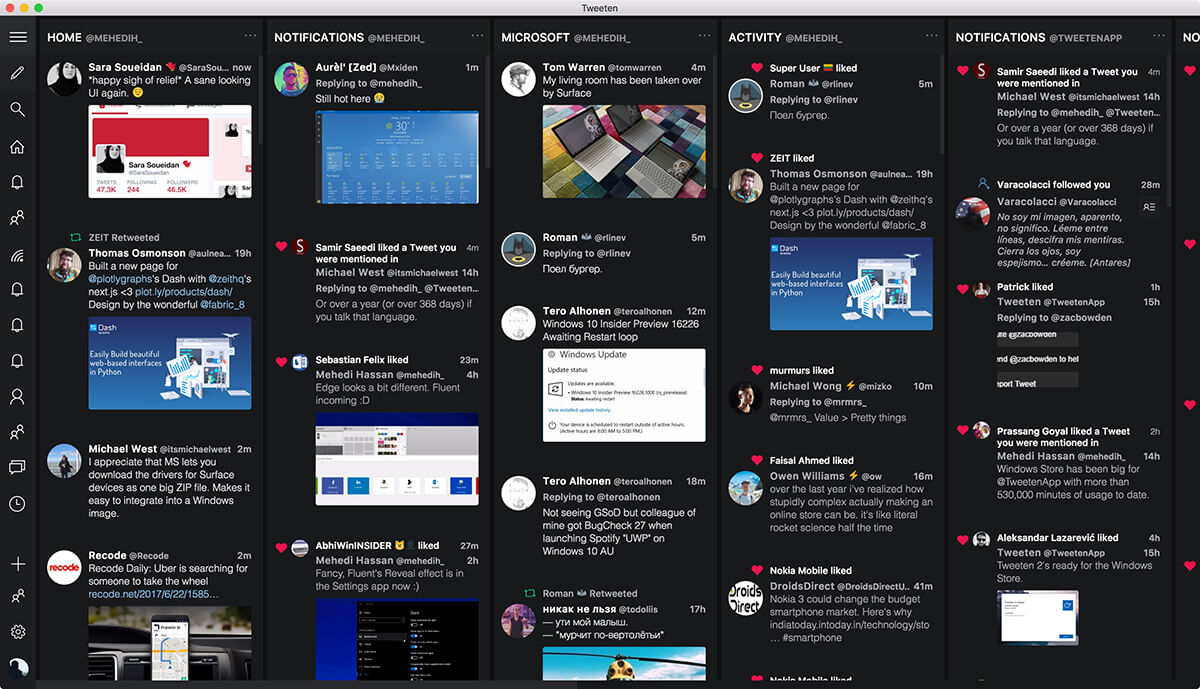Click the single-person profile icon in the sidebar
Screen dimensions: 1200x689
(17, 397)
